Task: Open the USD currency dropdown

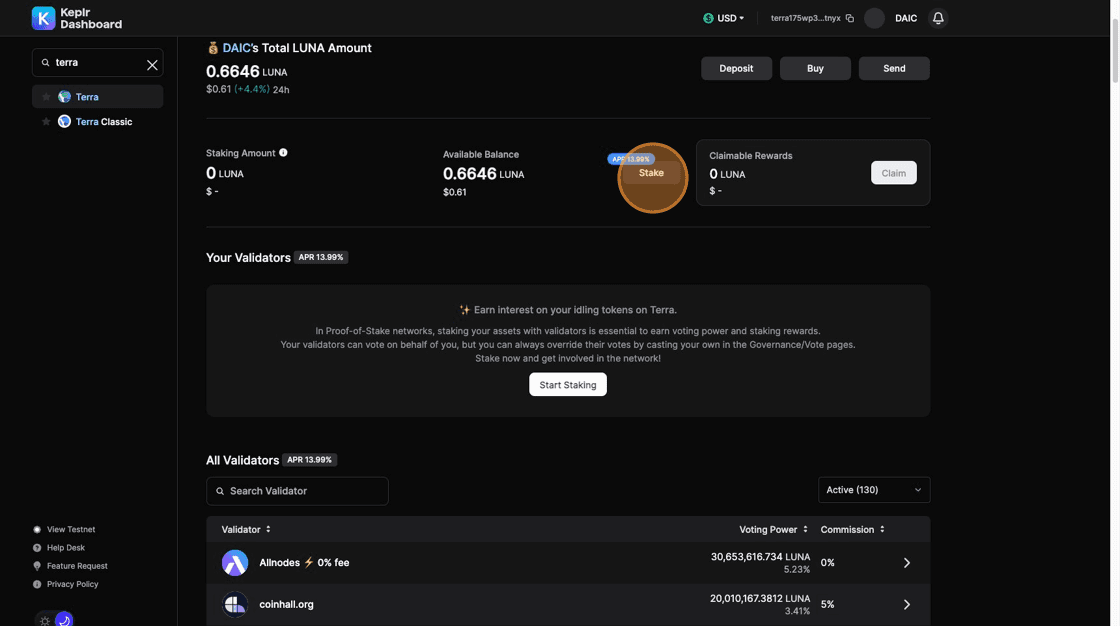Action: coord(724,18)
